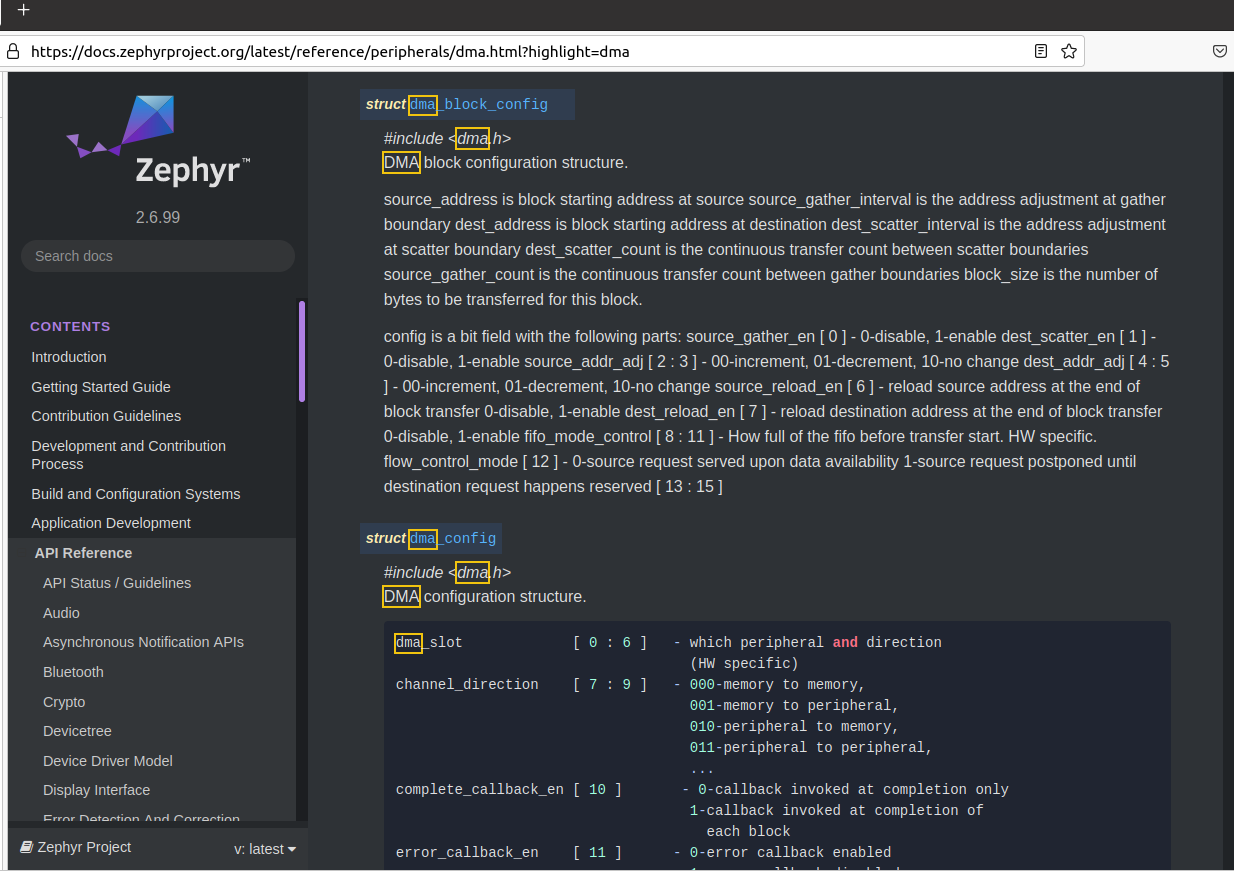Viewport: 1234px width, 880px height.
Task: Click the Zephyr logo in the sidebar
Action: pos(157,140)
